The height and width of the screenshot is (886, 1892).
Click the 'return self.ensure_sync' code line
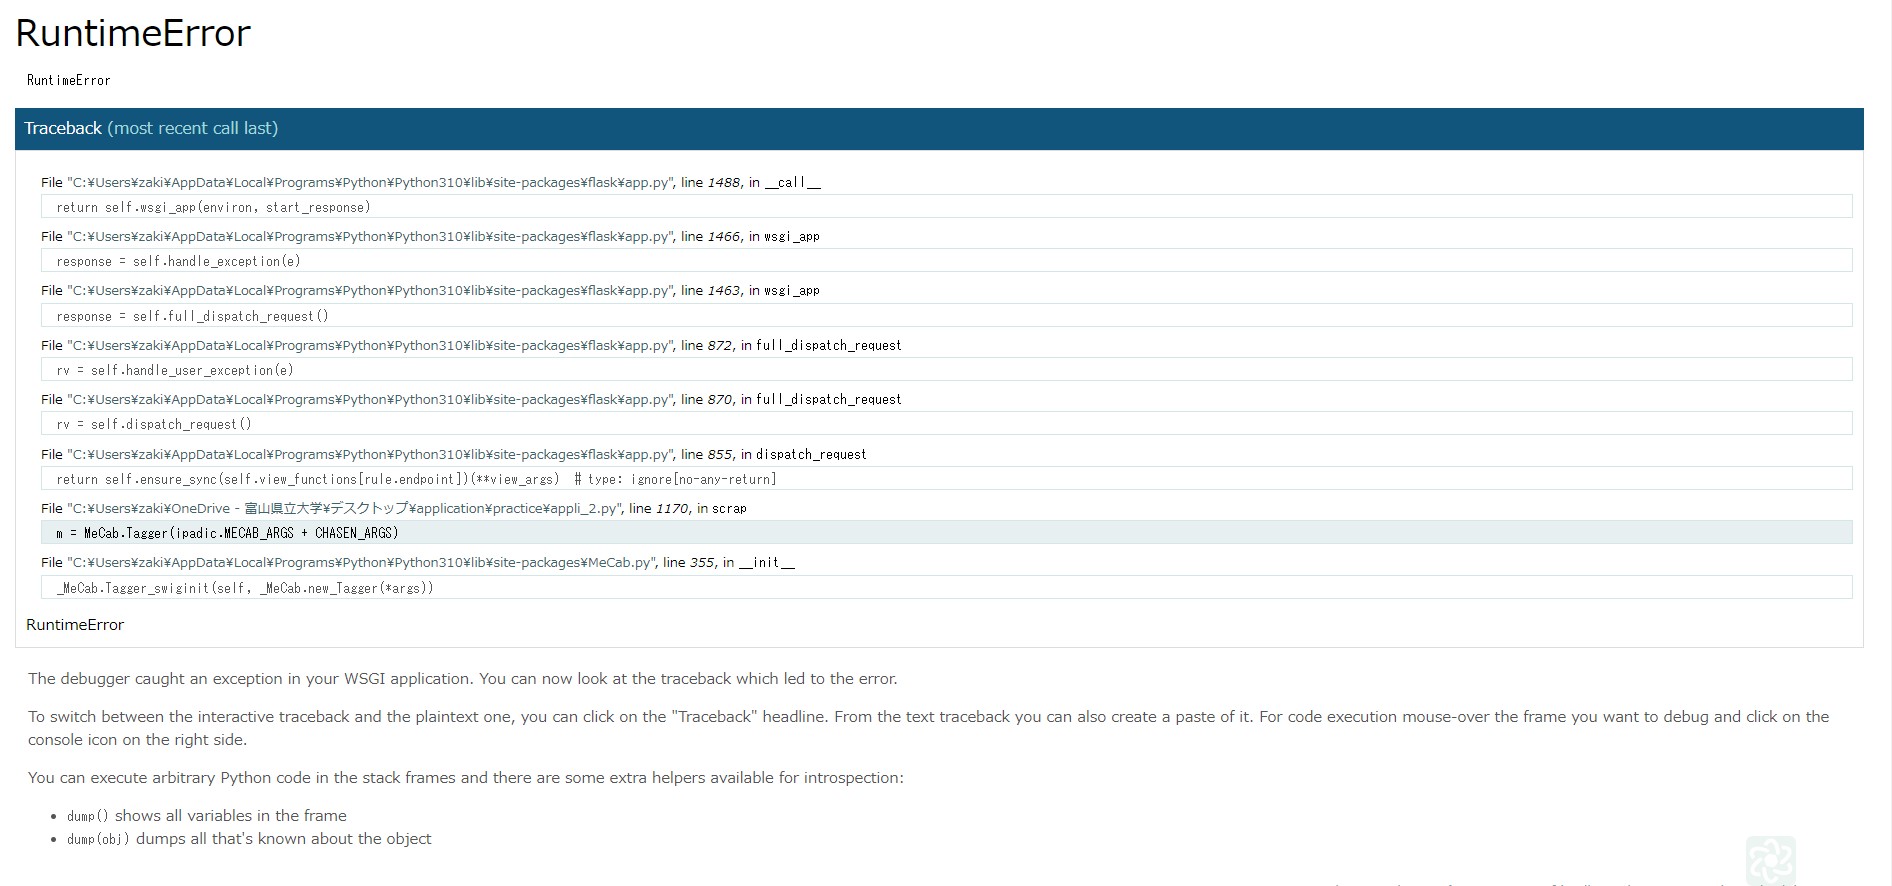pyautogui.click(x=416, y=479)
